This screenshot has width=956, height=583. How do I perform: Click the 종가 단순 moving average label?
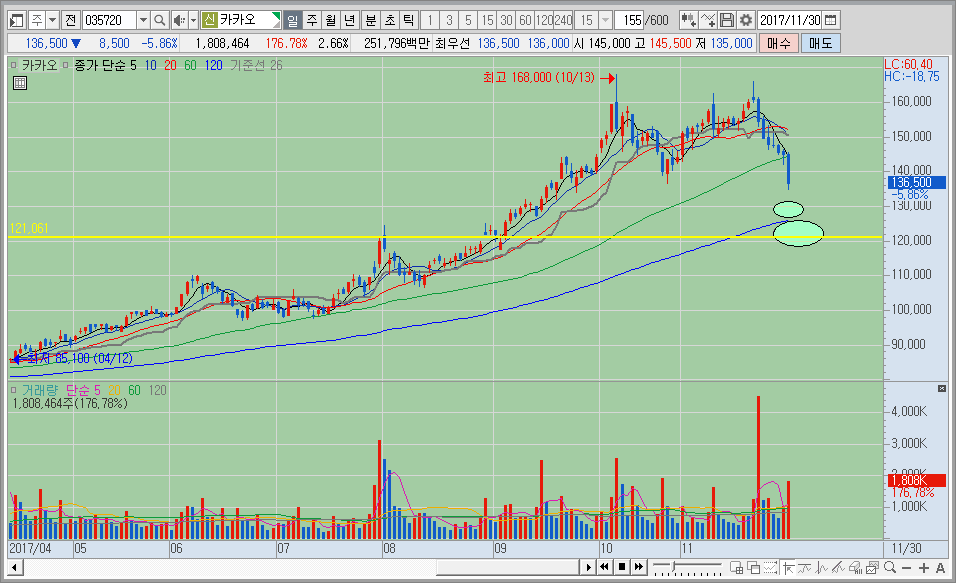pyautogui.click(x=101, y=65)
